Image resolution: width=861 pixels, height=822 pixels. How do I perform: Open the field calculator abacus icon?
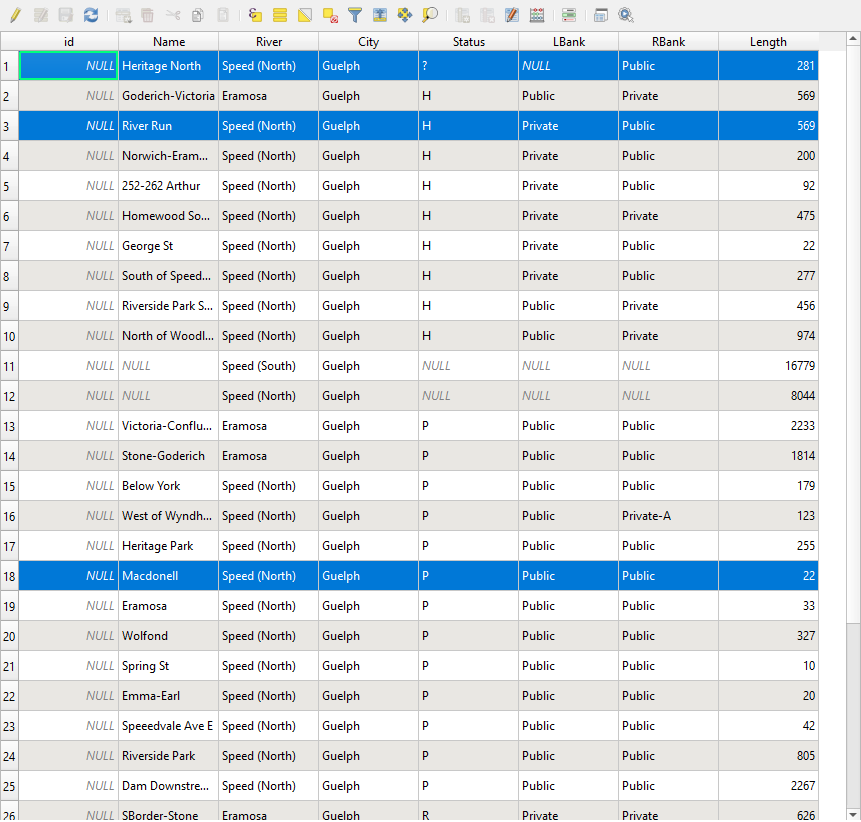click(x=537, y=15)
